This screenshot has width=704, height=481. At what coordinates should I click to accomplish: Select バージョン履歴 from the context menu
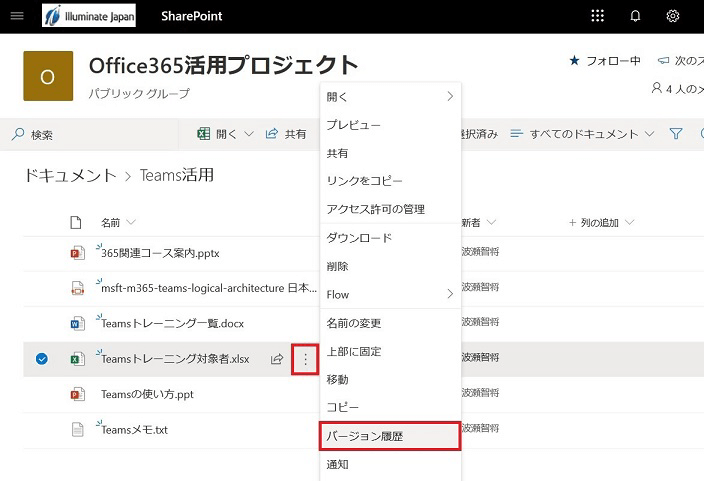389,436
